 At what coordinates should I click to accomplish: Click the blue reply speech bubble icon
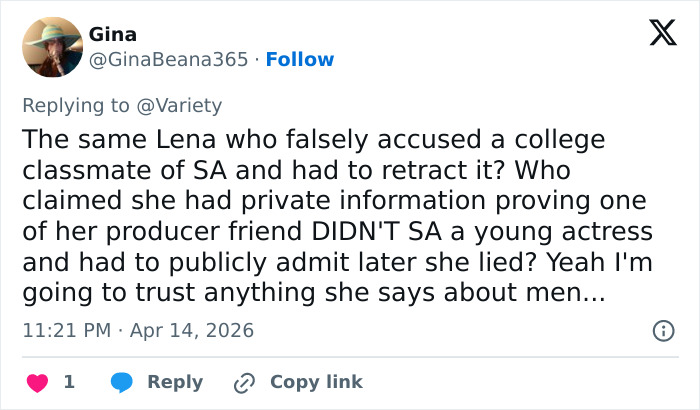coord(123,382)
